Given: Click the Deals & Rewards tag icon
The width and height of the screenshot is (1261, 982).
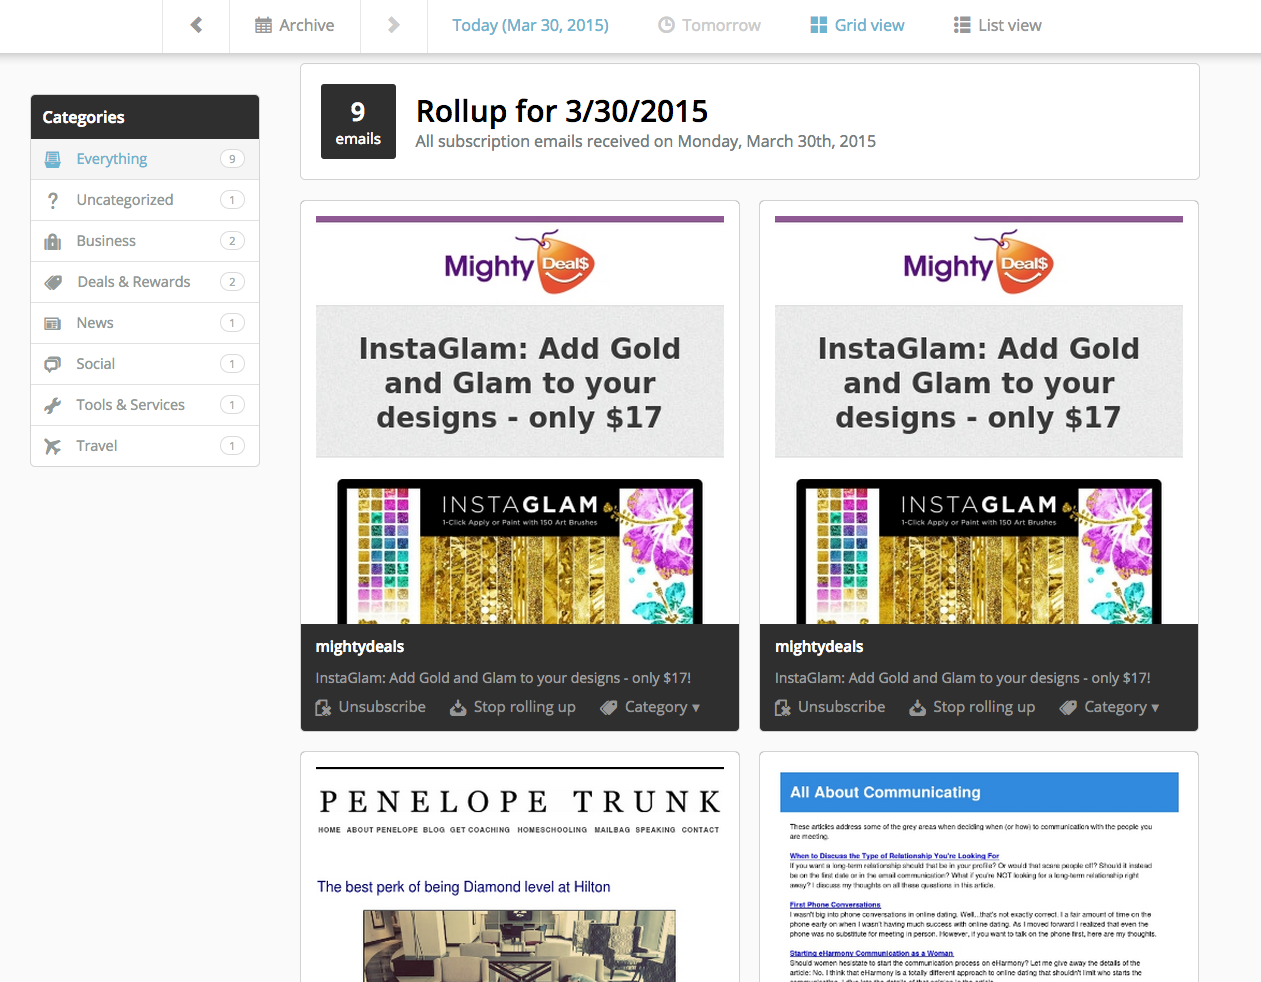Looking at the screenshot, I should click(x=53, y=282).
